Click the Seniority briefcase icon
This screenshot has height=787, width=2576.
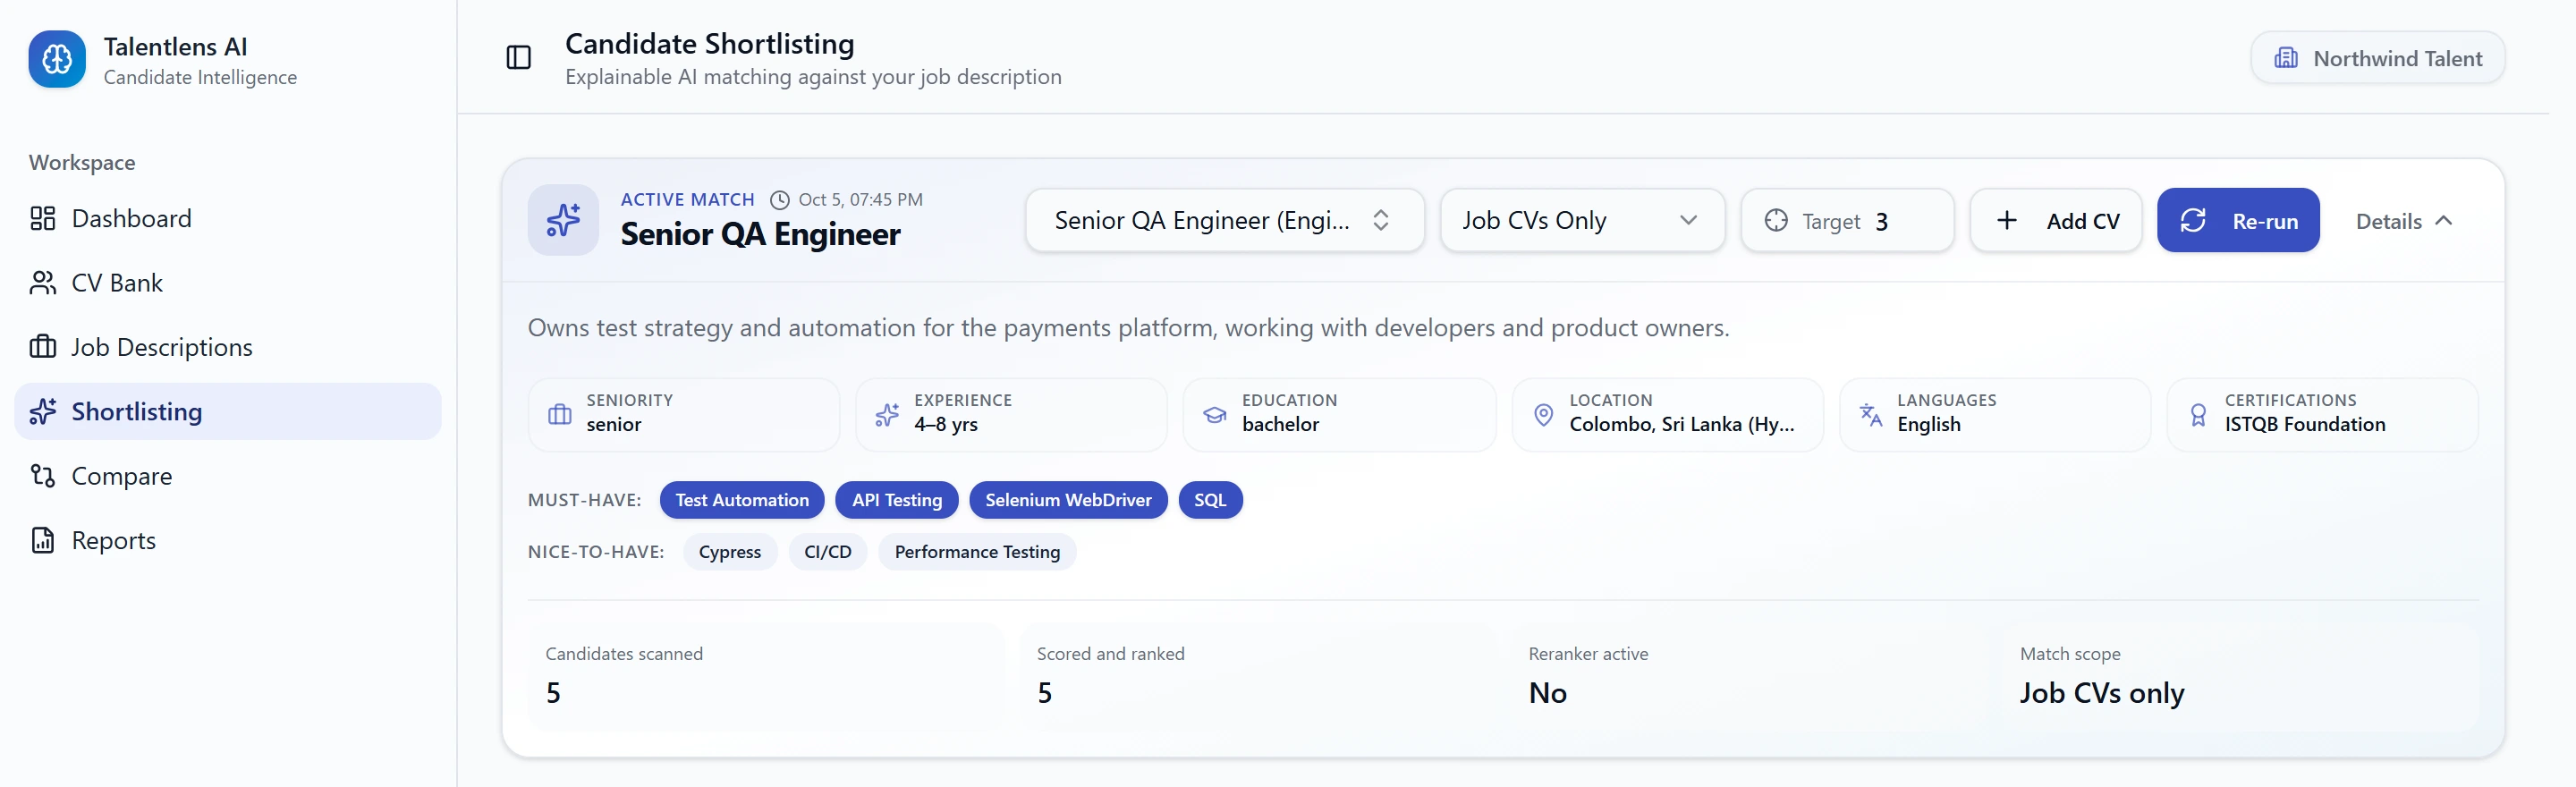pyautogui.click(x=560, y=414)
